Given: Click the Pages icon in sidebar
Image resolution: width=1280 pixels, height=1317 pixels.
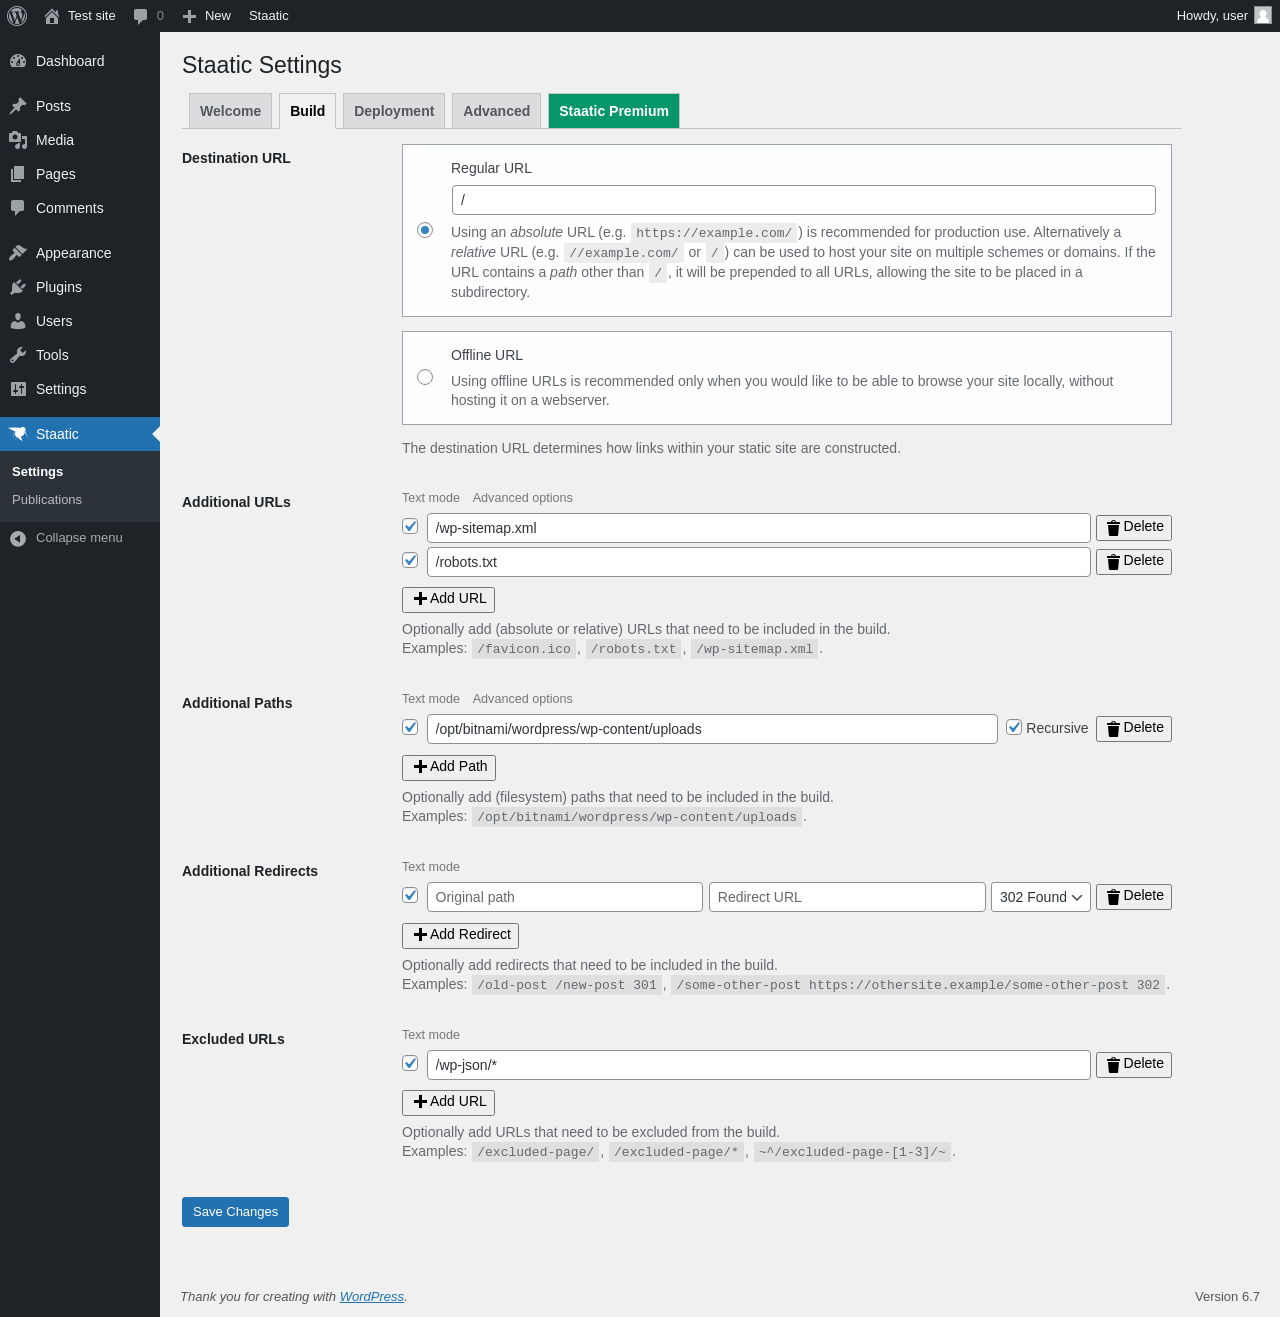Looking at the screenshot, I should (18, 174).
